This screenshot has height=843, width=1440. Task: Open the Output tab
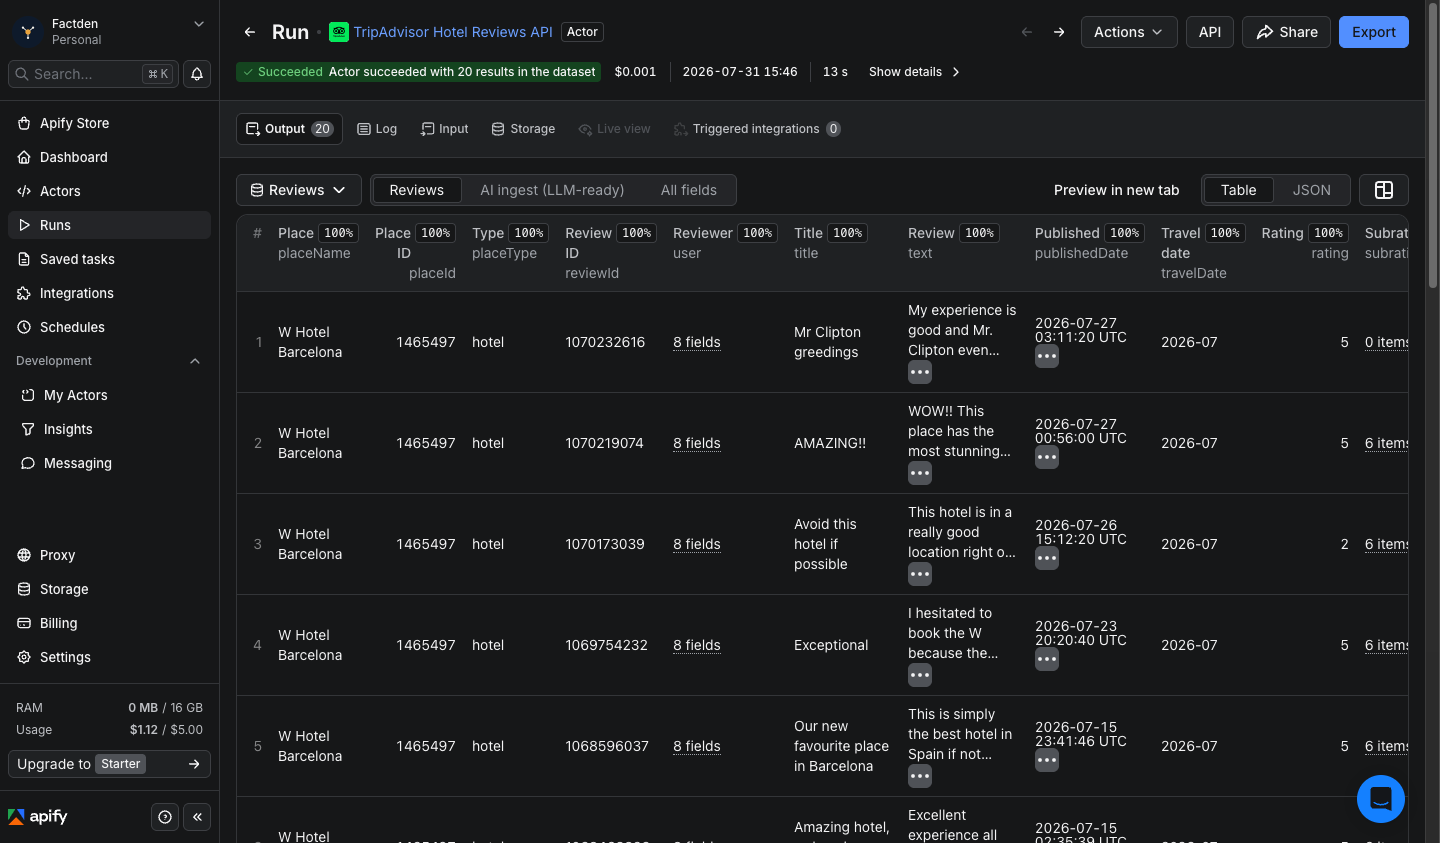pyautogui.click(x=289, y=129)
